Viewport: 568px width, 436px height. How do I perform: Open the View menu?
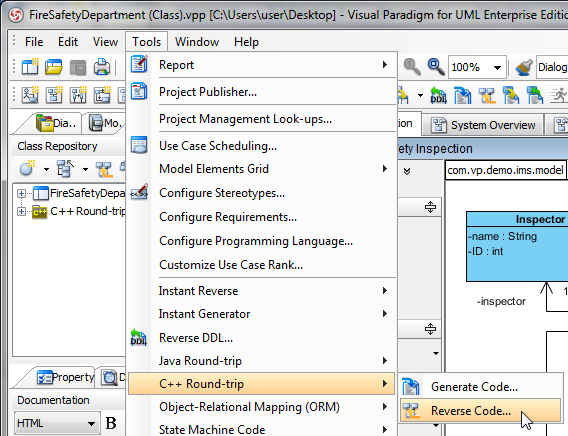[105, 42]
